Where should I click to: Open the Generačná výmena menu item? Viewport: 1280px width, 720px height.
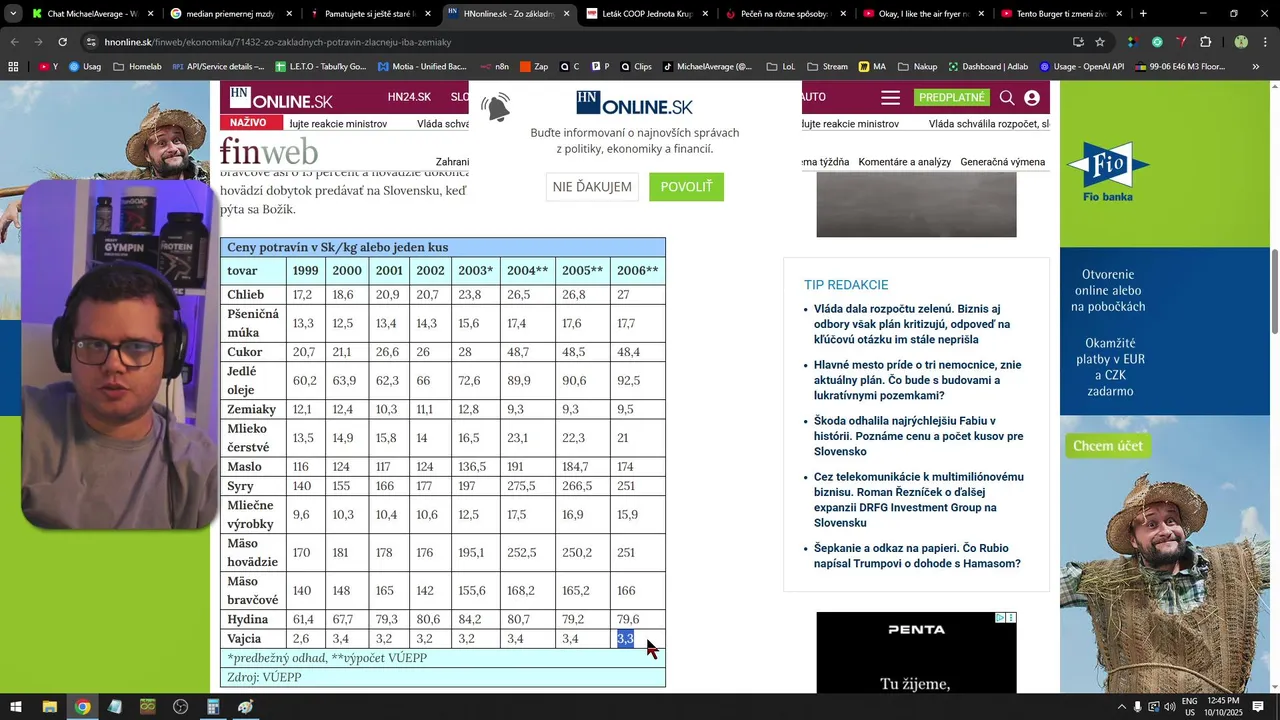click(x=1002, y=162)
